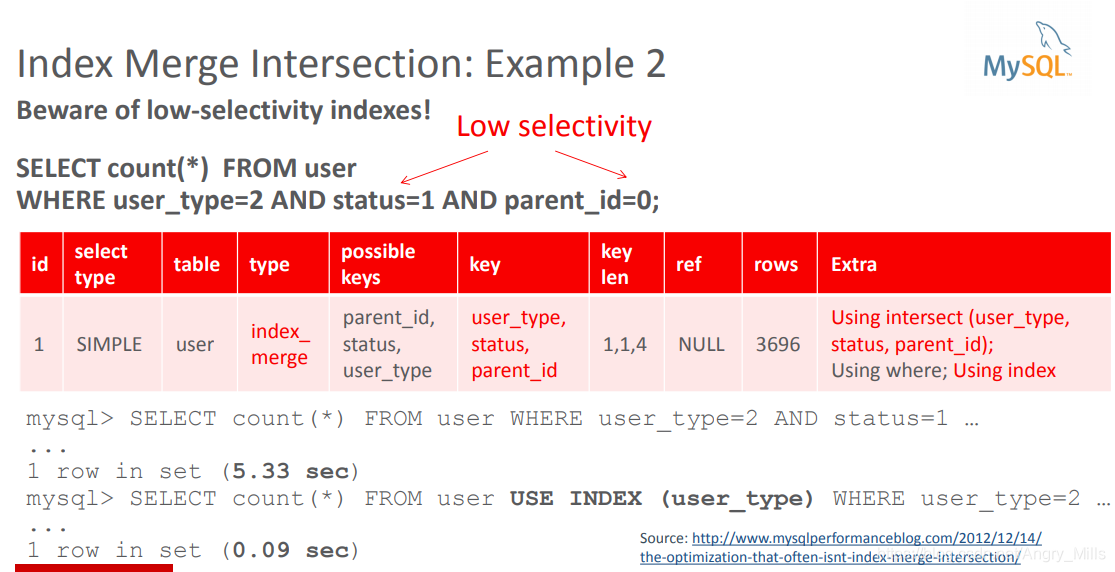Screen dimensions: 1115x572
Task: Select the 'SIMPLE' cell
Action: [110, 344]
